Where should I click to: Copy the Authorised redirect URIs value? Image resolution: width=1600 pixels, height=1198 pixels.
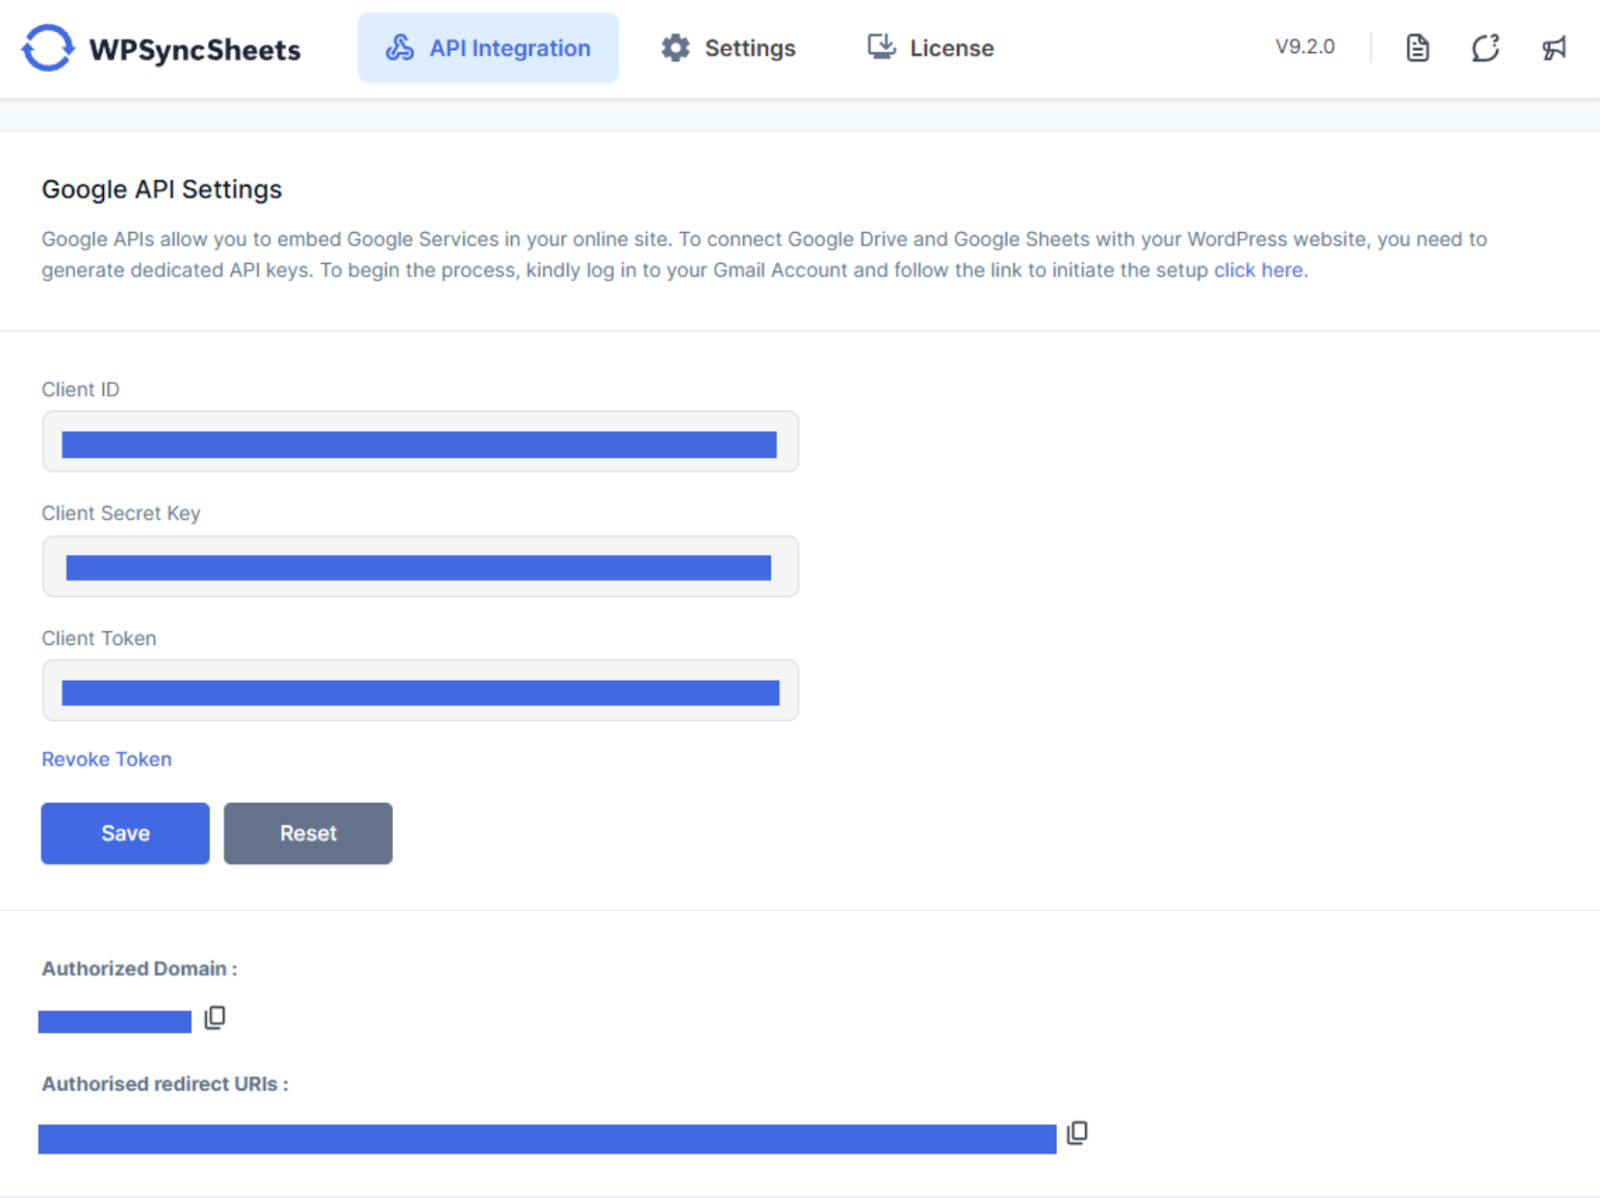pyautogui.click(x=1077, y=1133)
